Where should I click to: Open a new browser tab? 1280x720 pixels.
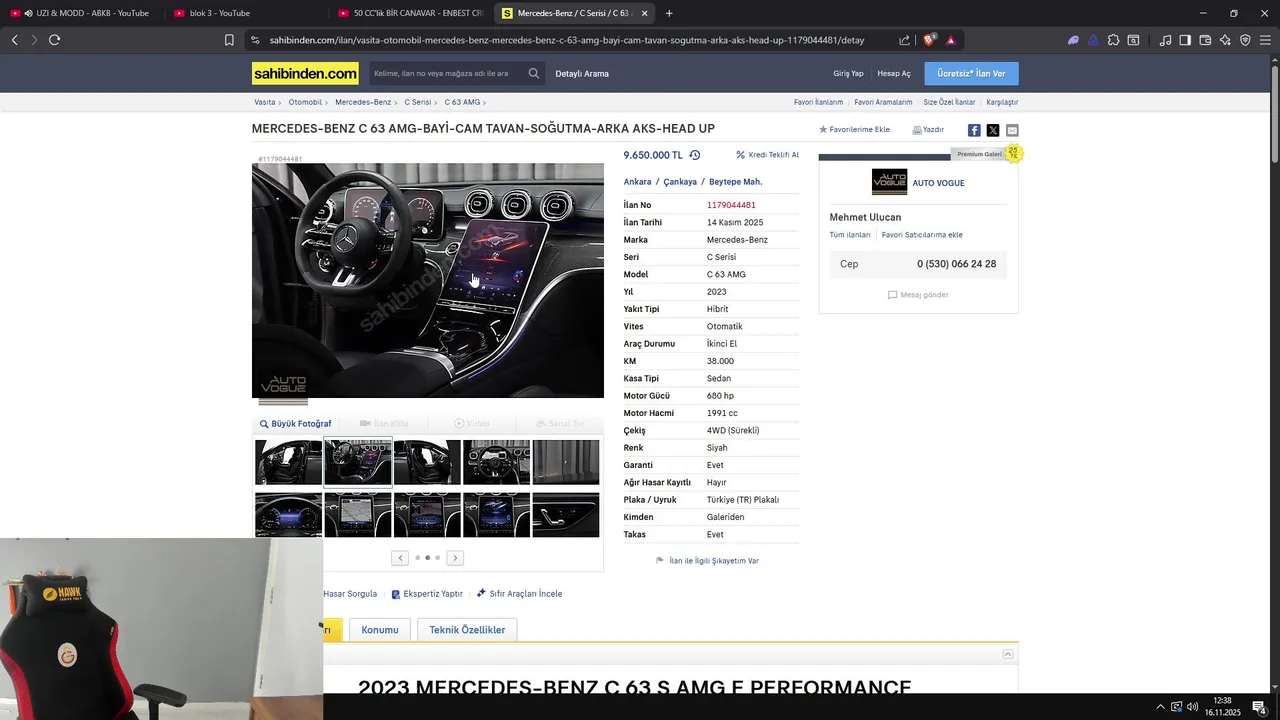669,13
